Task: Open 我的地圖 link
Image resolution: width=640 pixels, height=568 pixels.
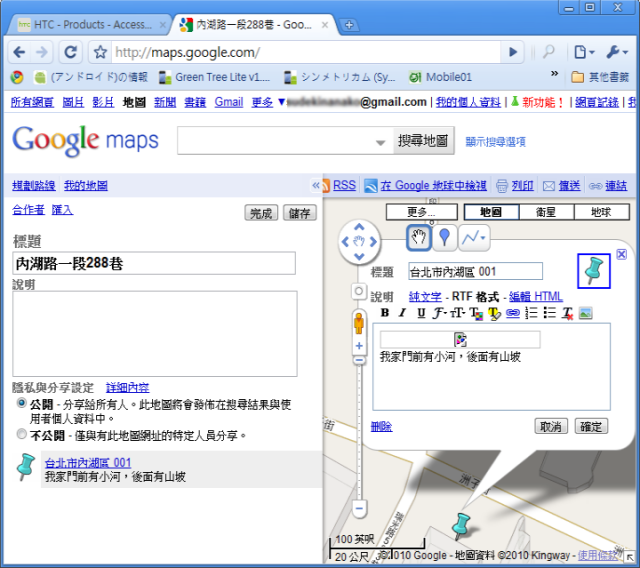Action: click(86, 186)
